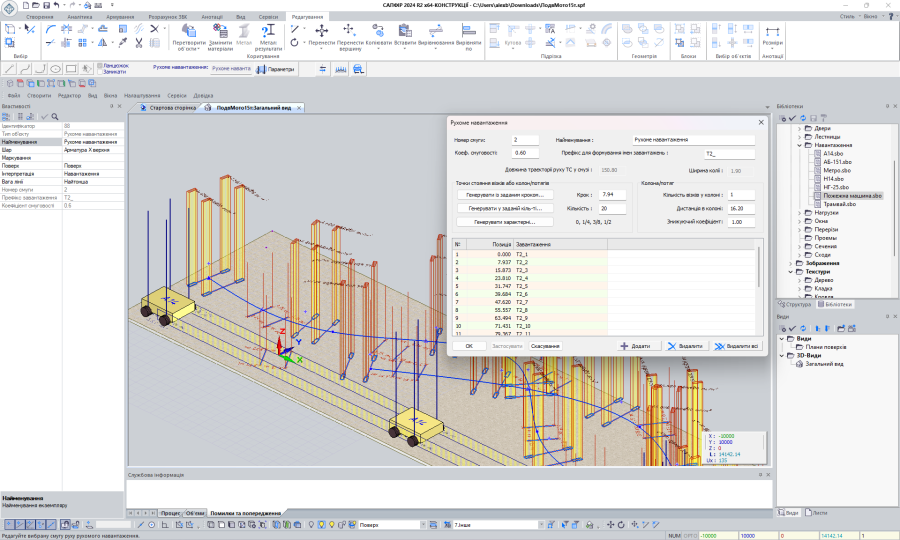The width and height of the screenshot is (900, 540).
Task: Click the Вставити (Paste) ribbon icon
Action: [406, 32]
